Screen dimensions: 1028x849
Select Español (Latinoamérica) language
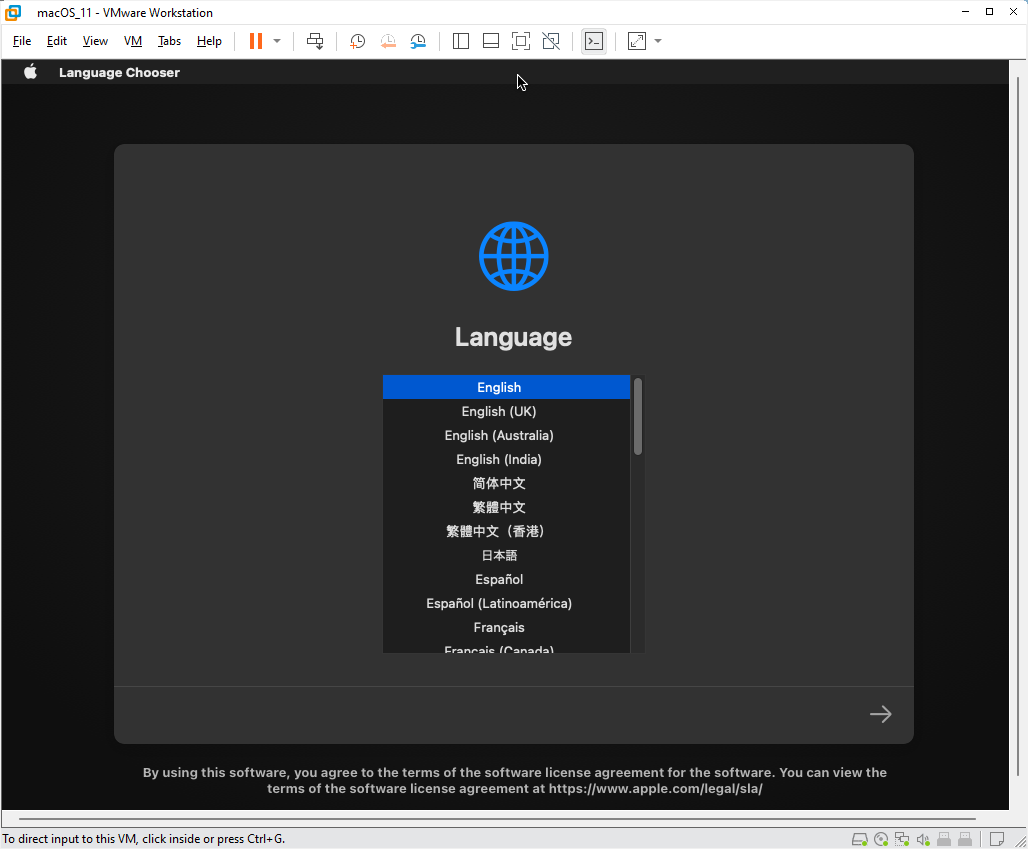(506, 603)
